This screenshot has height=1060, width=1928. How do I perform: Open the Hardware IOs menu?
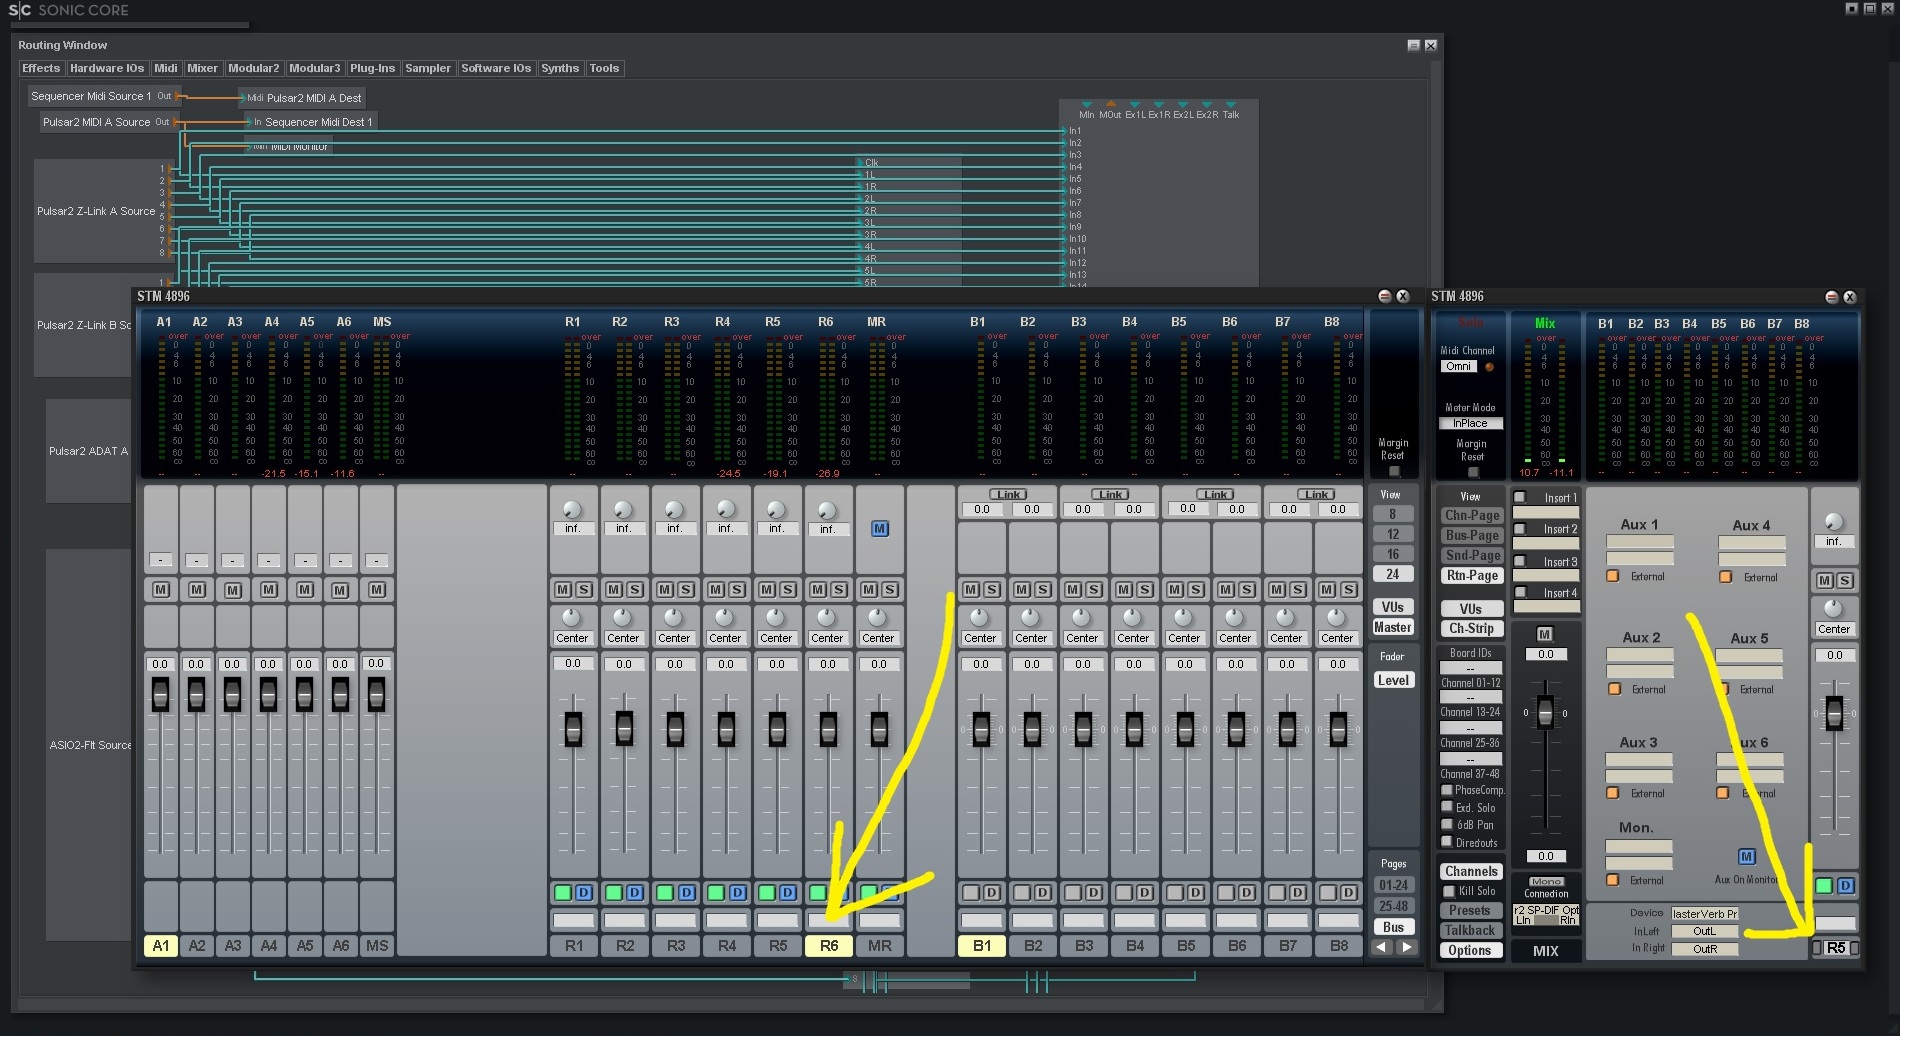point(107,68)
